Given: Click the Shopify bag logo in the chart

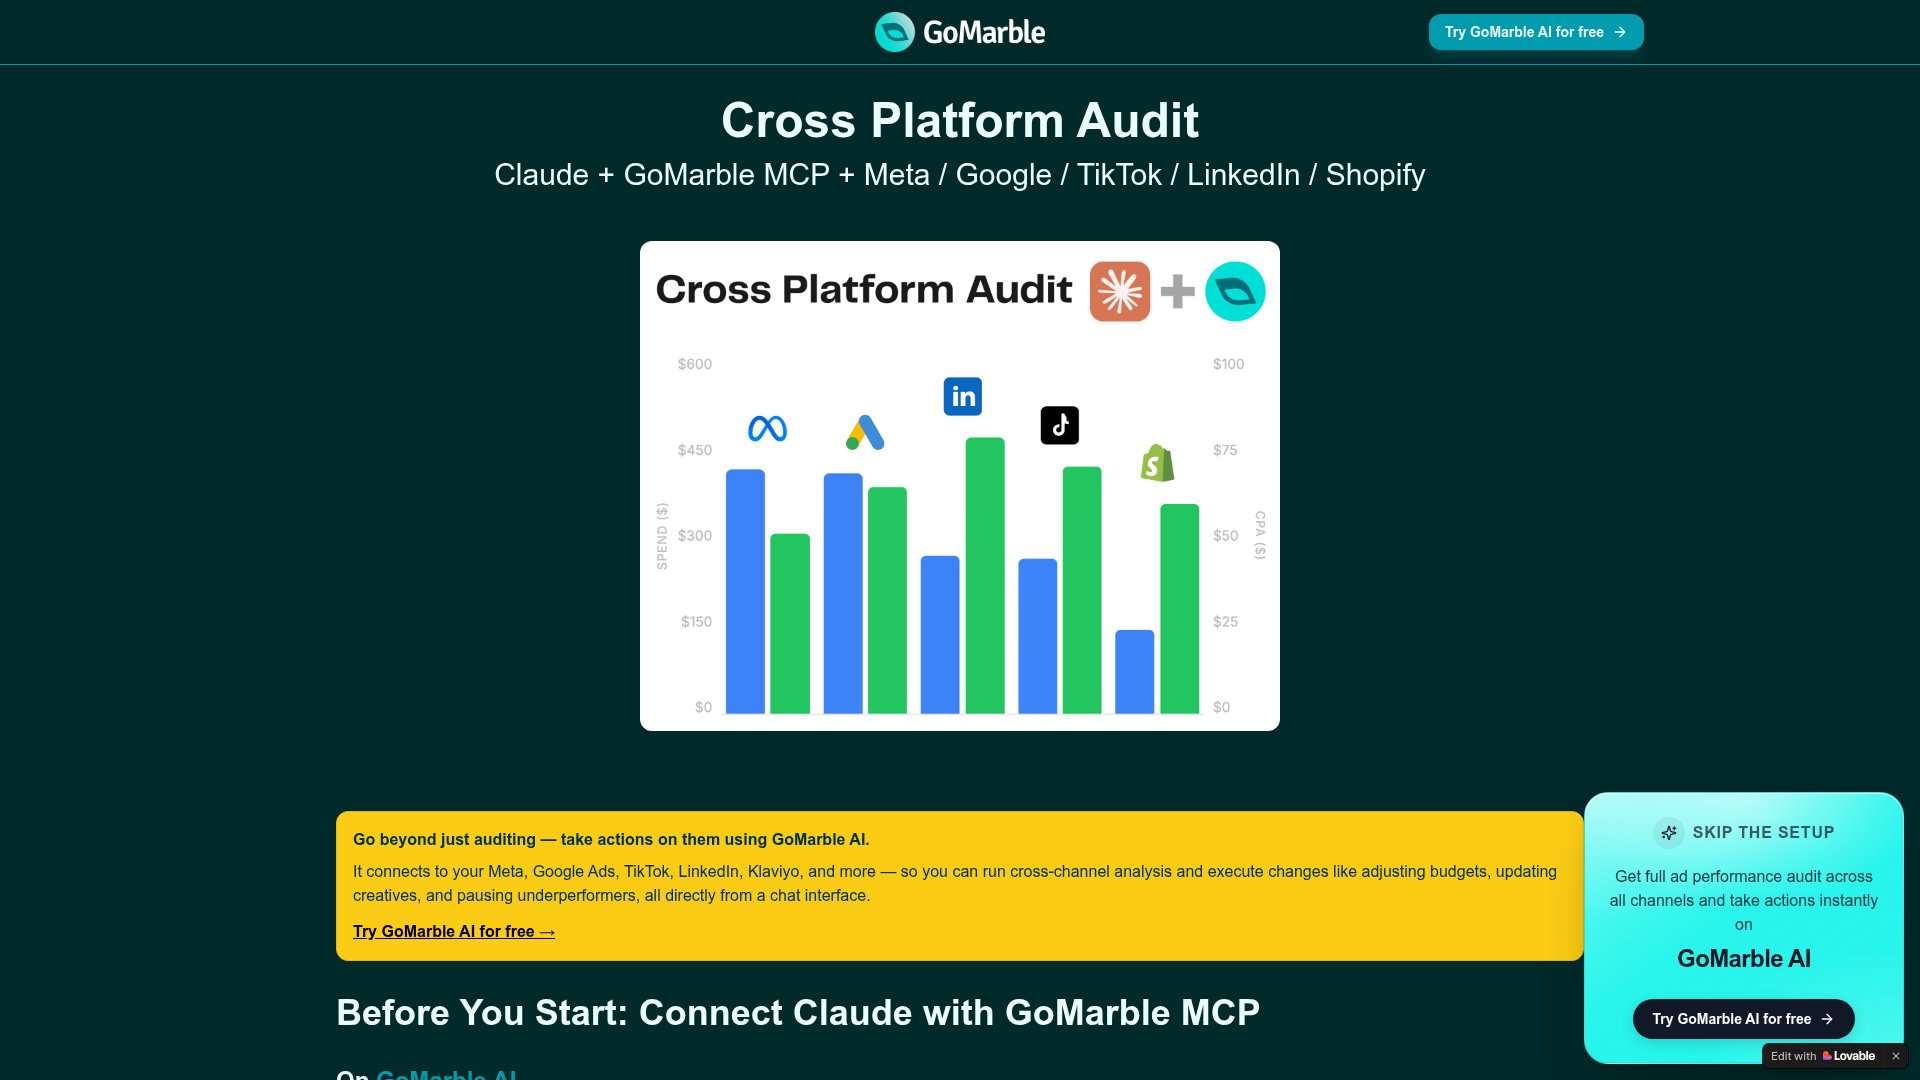Looking at the screenshot, I should point(1157,463).
